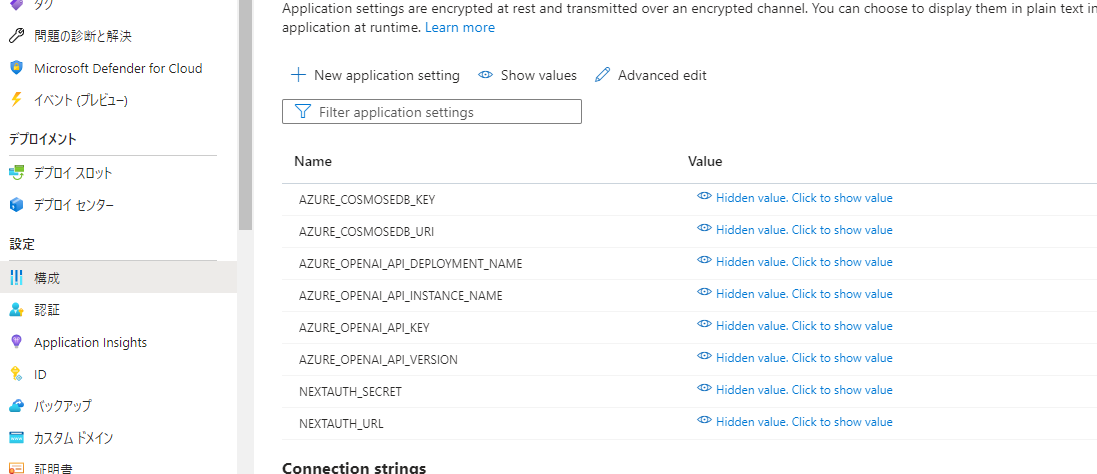Click Advanced edit pencil button
The width and height of the screenshot is (1097, 474).
[x=651, y=76]
